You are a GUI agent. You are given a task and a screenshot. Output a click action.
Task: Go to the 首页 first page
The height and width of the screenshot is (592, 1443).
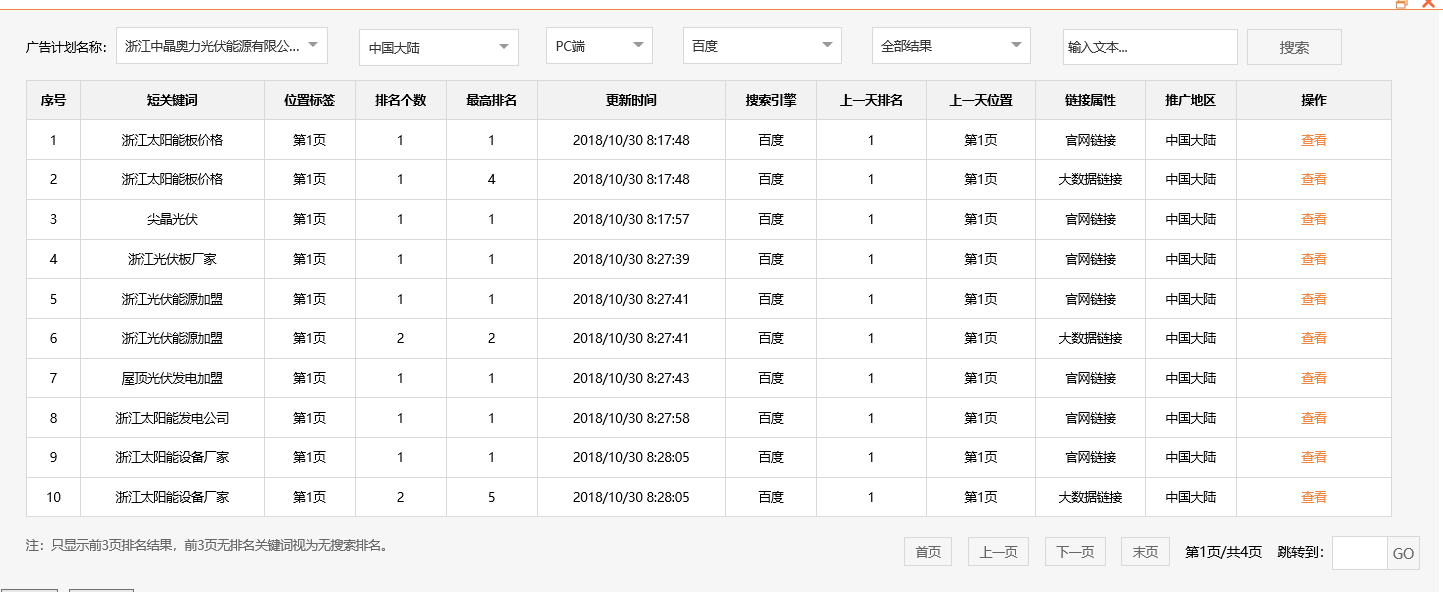point(927,551)
